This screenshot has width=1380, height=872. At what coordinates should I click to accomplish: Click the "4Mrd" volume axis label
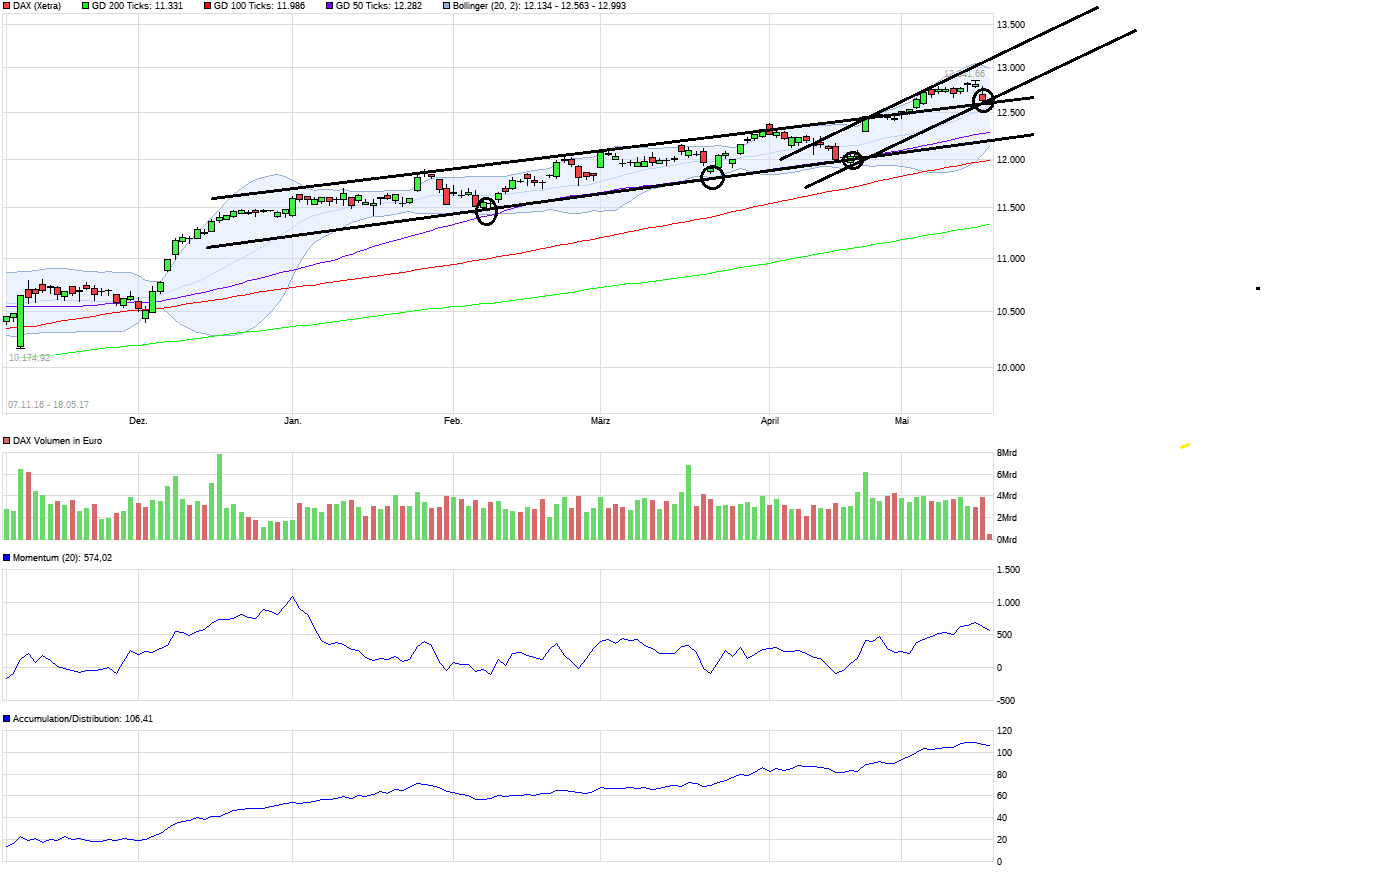coord(1007,496)
